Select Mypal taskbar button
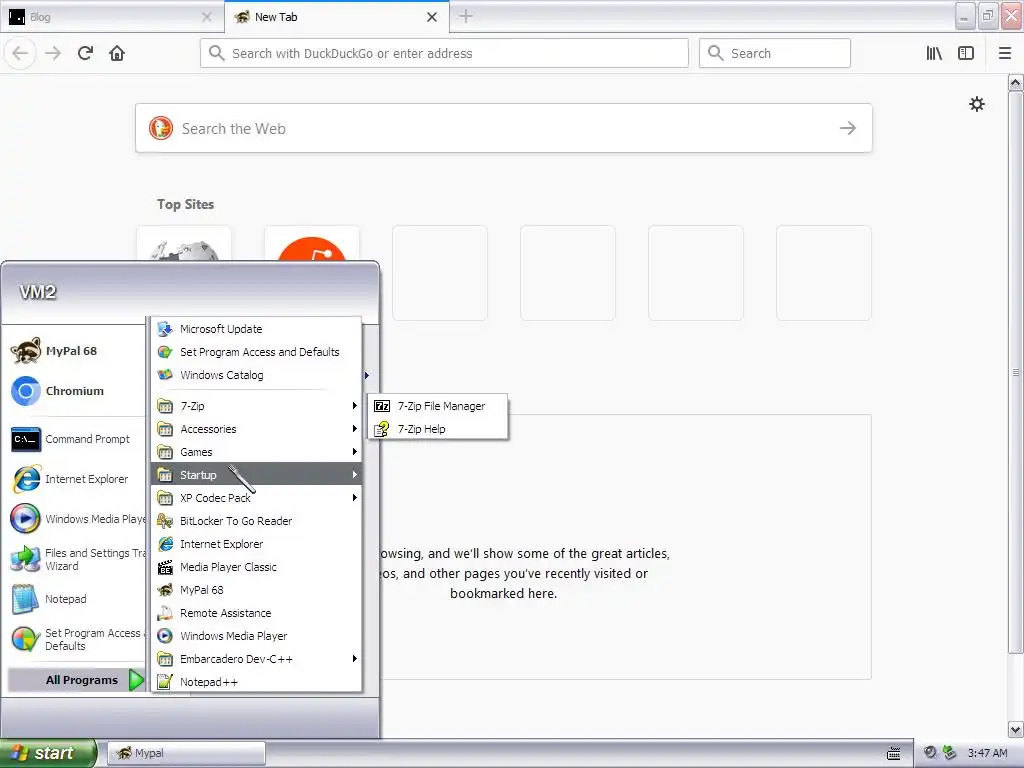The width and height of the screenshot is (1024, 768). pos(186,753)
